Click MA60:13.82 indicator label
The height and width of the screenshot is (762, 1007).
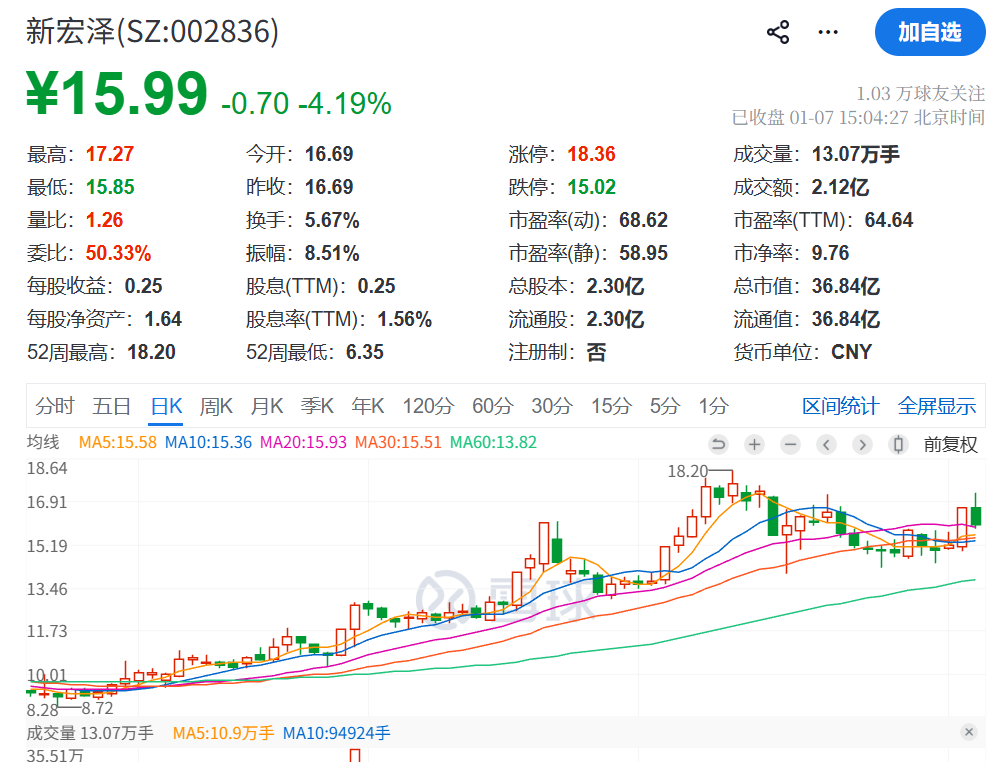[493, 442]
